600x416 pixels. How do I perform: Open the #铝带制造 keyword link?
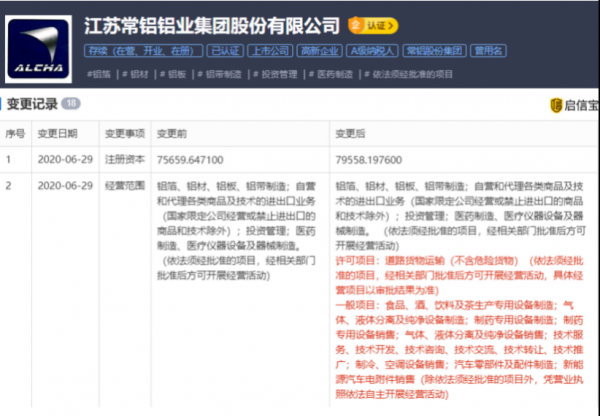coord(220,74)
